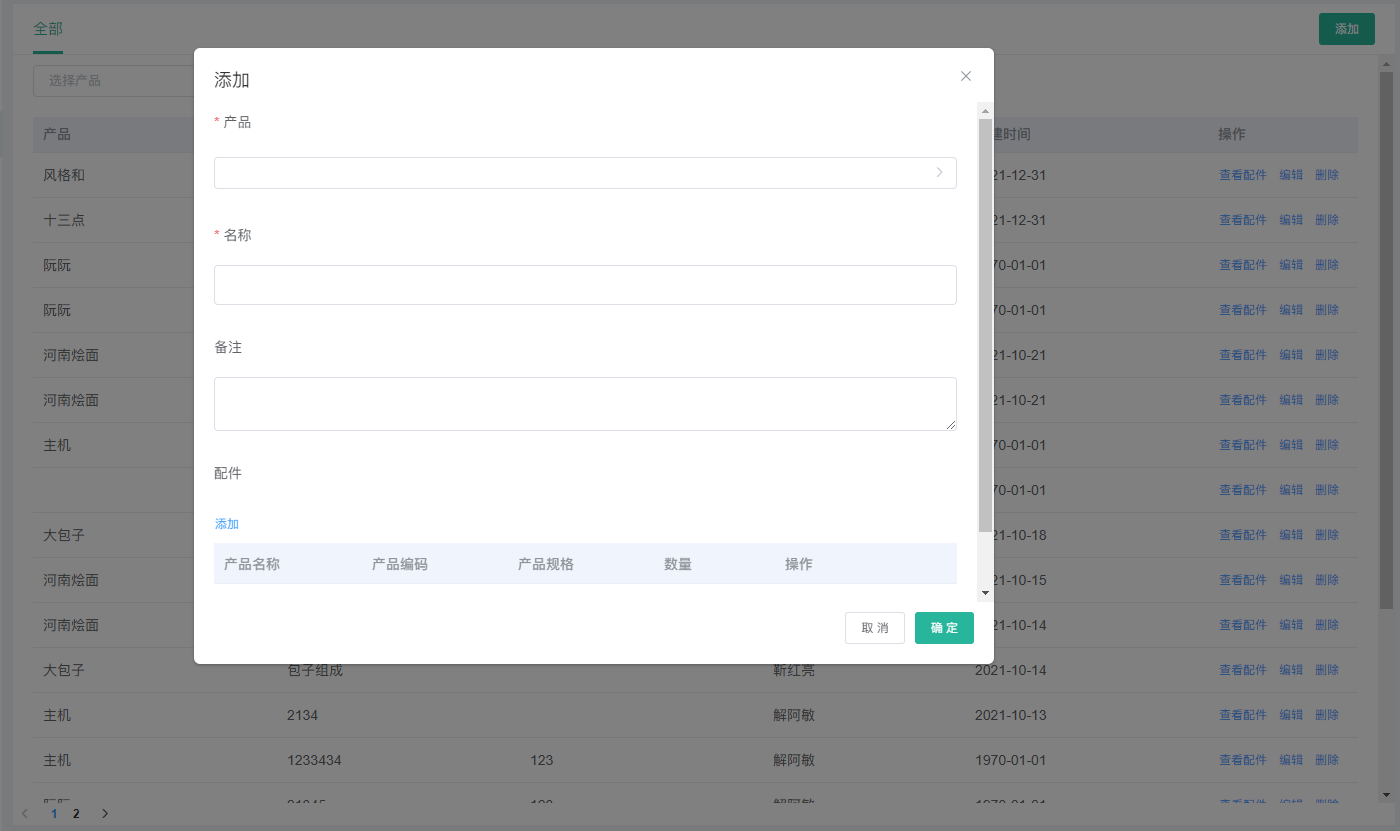1400x831 pixels.
Task: Click the 取消 button
Action: pos(875,628)
